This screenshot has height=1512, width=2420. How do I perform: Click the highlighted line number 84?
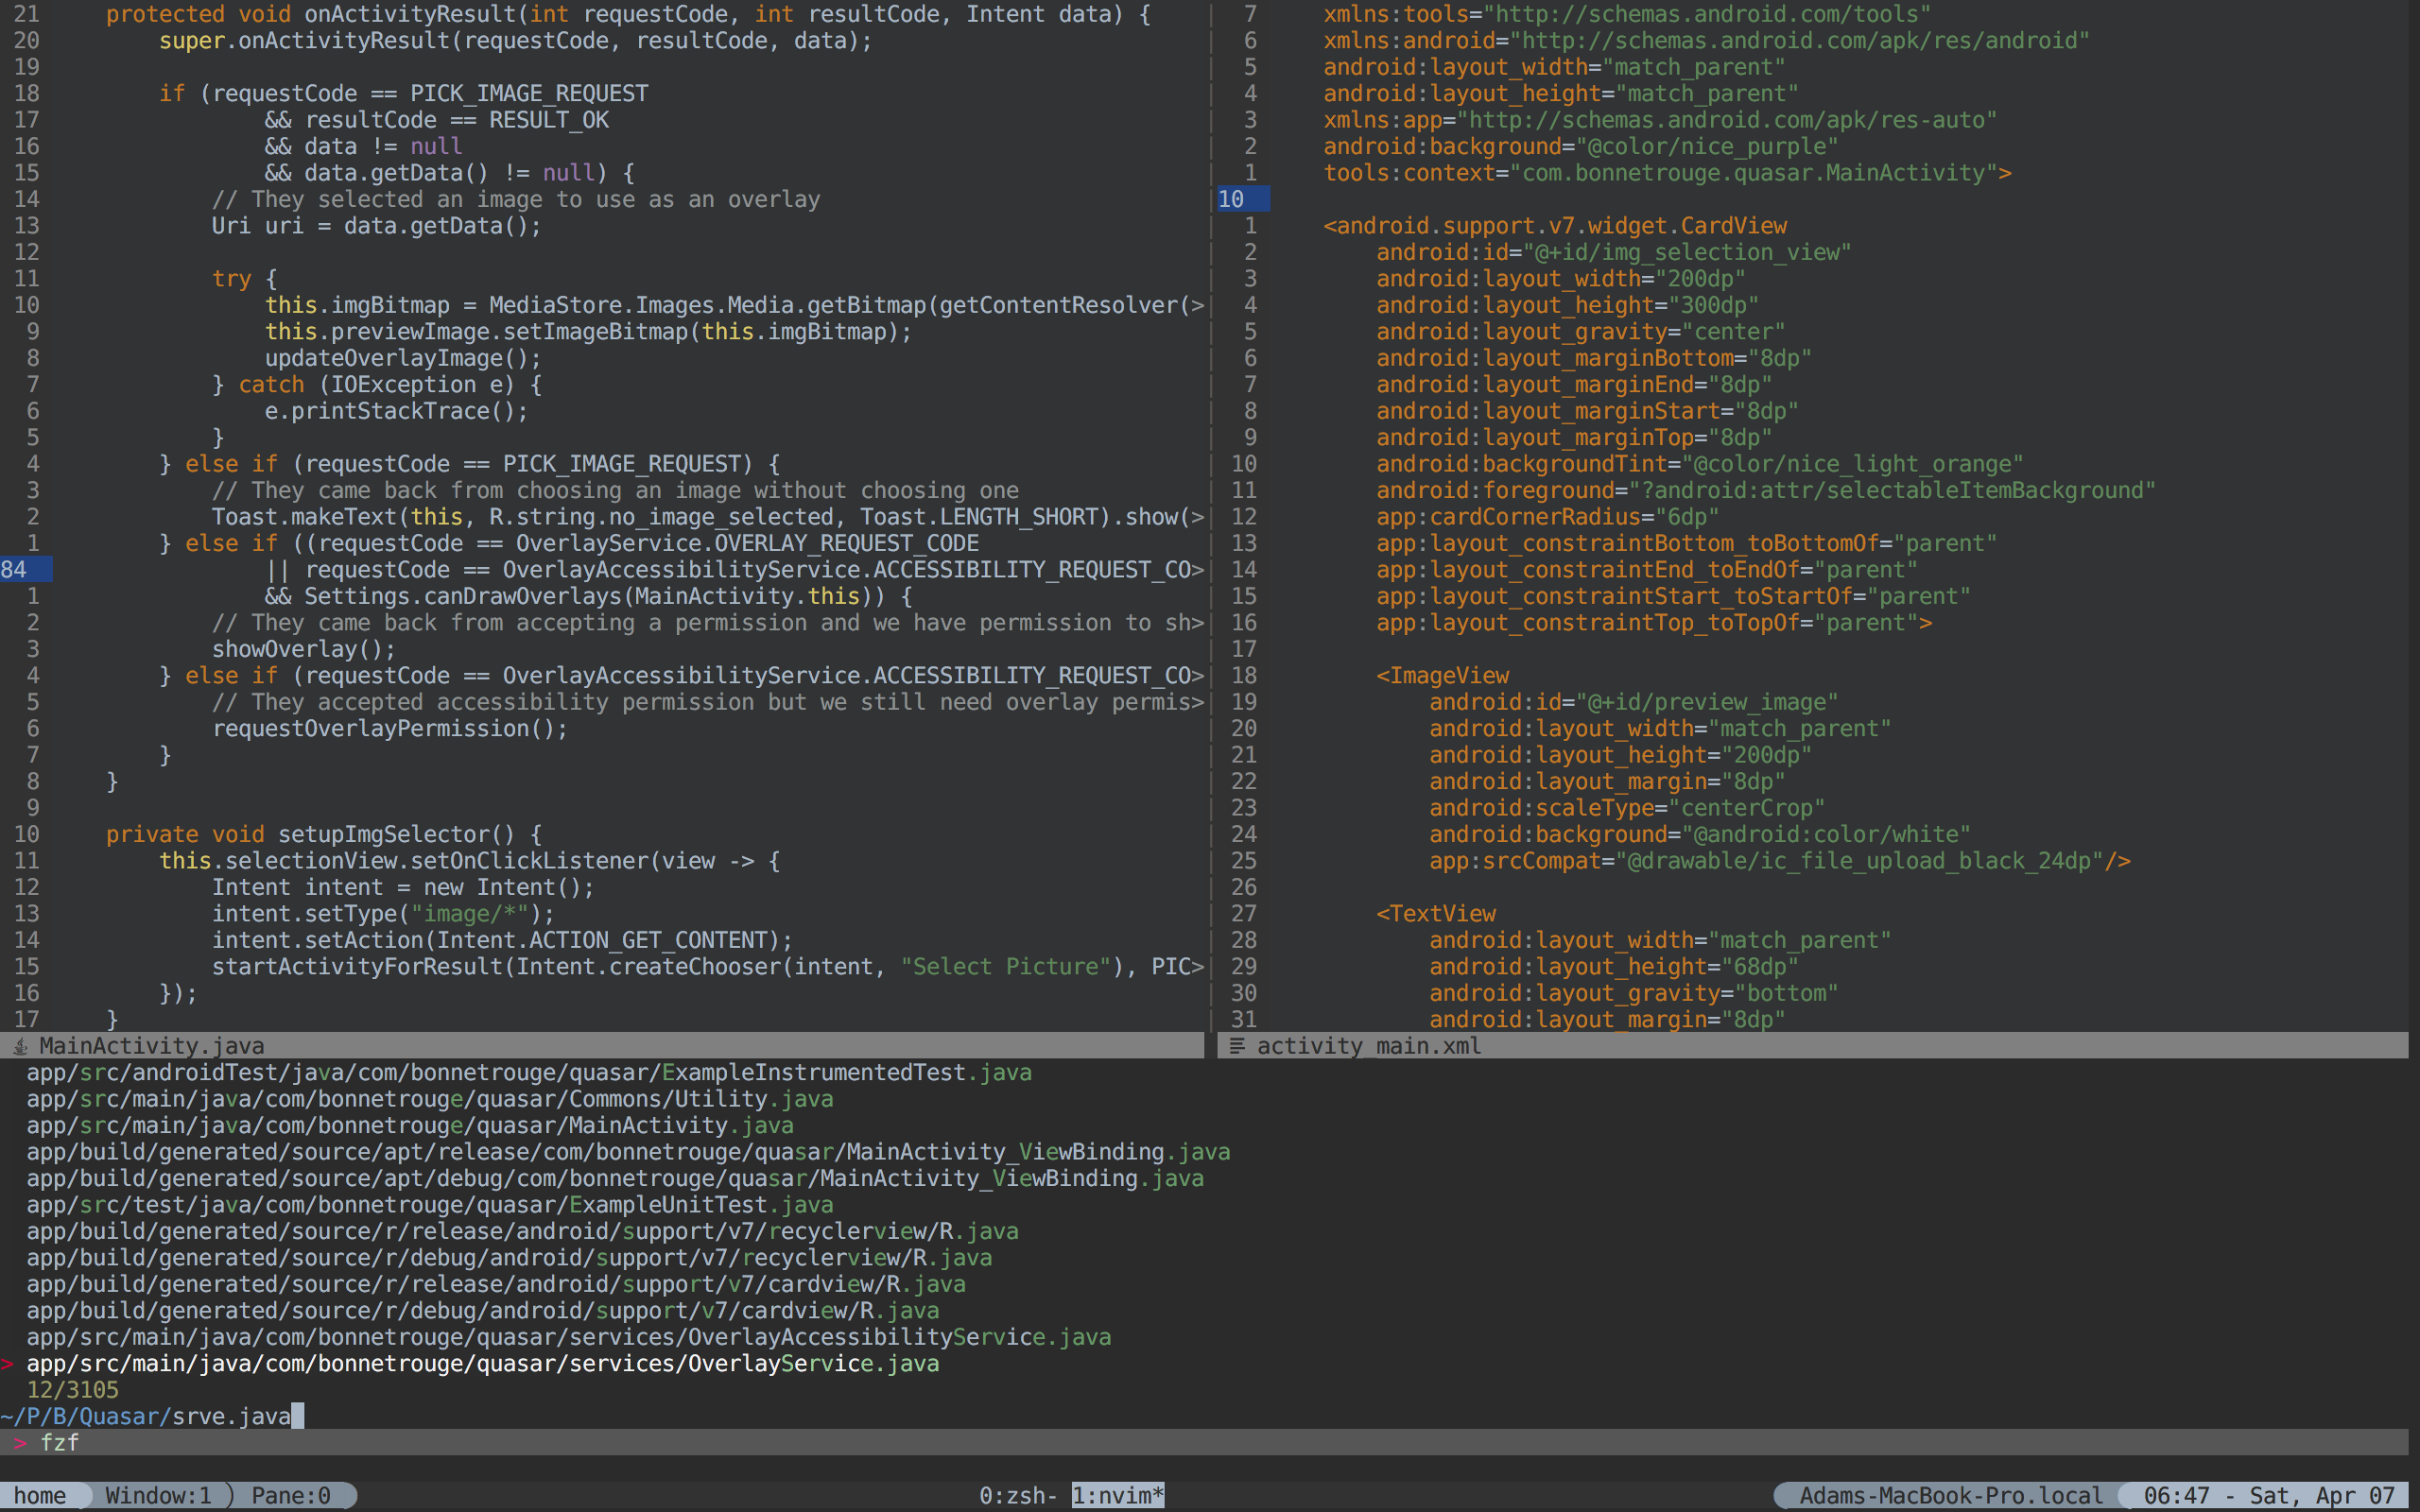click(x=14, y=570)
